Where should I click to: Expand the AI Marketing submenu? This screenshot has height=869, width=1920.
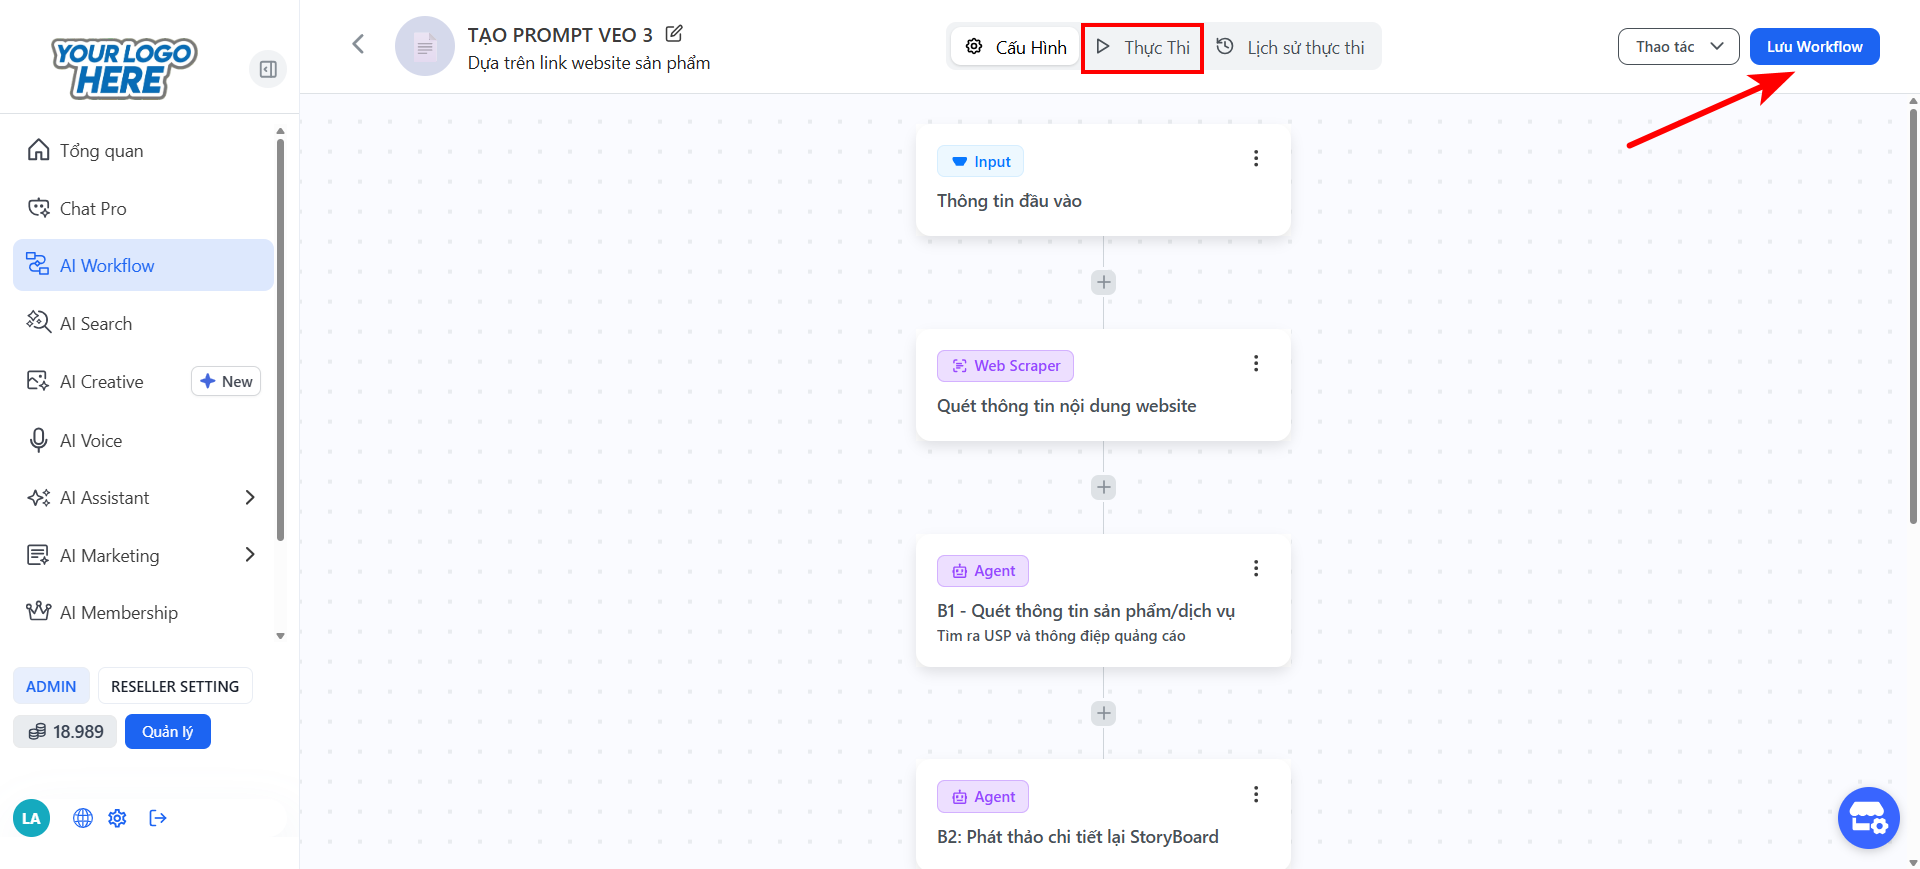tap(249, 555)
